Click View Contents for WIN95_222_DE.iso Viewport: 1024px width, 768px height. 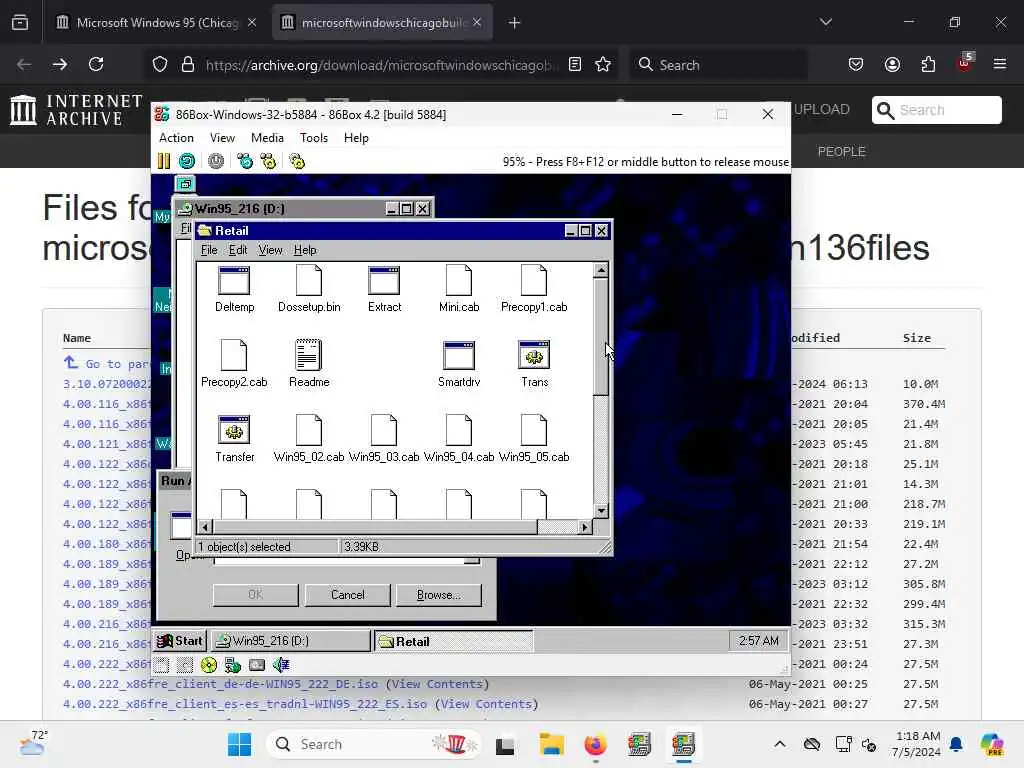438,684
